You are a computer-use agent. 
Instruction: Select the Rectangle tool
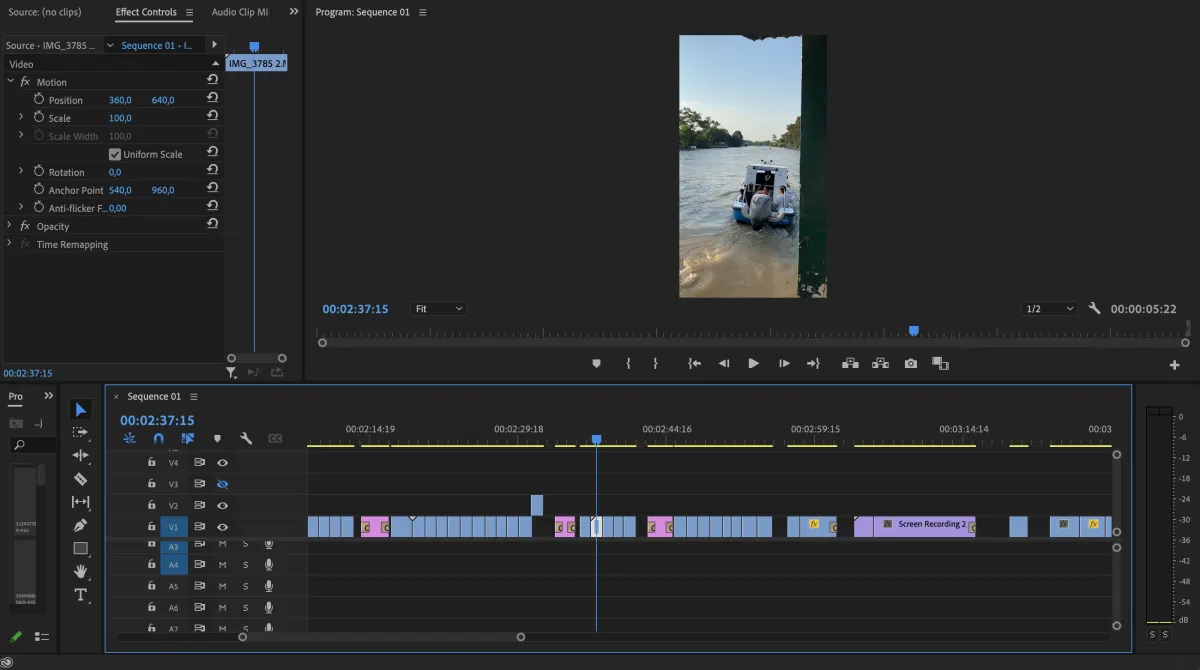pos(81,548)
